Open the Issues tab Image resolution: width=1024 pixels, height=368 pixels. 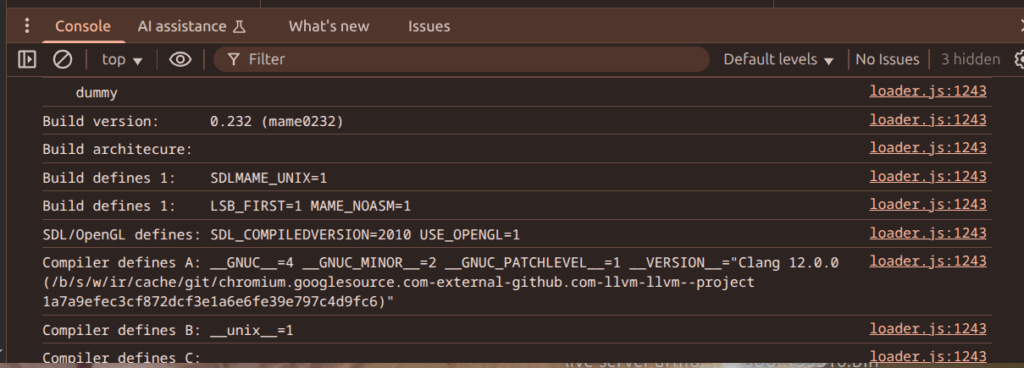coord(429,26)
